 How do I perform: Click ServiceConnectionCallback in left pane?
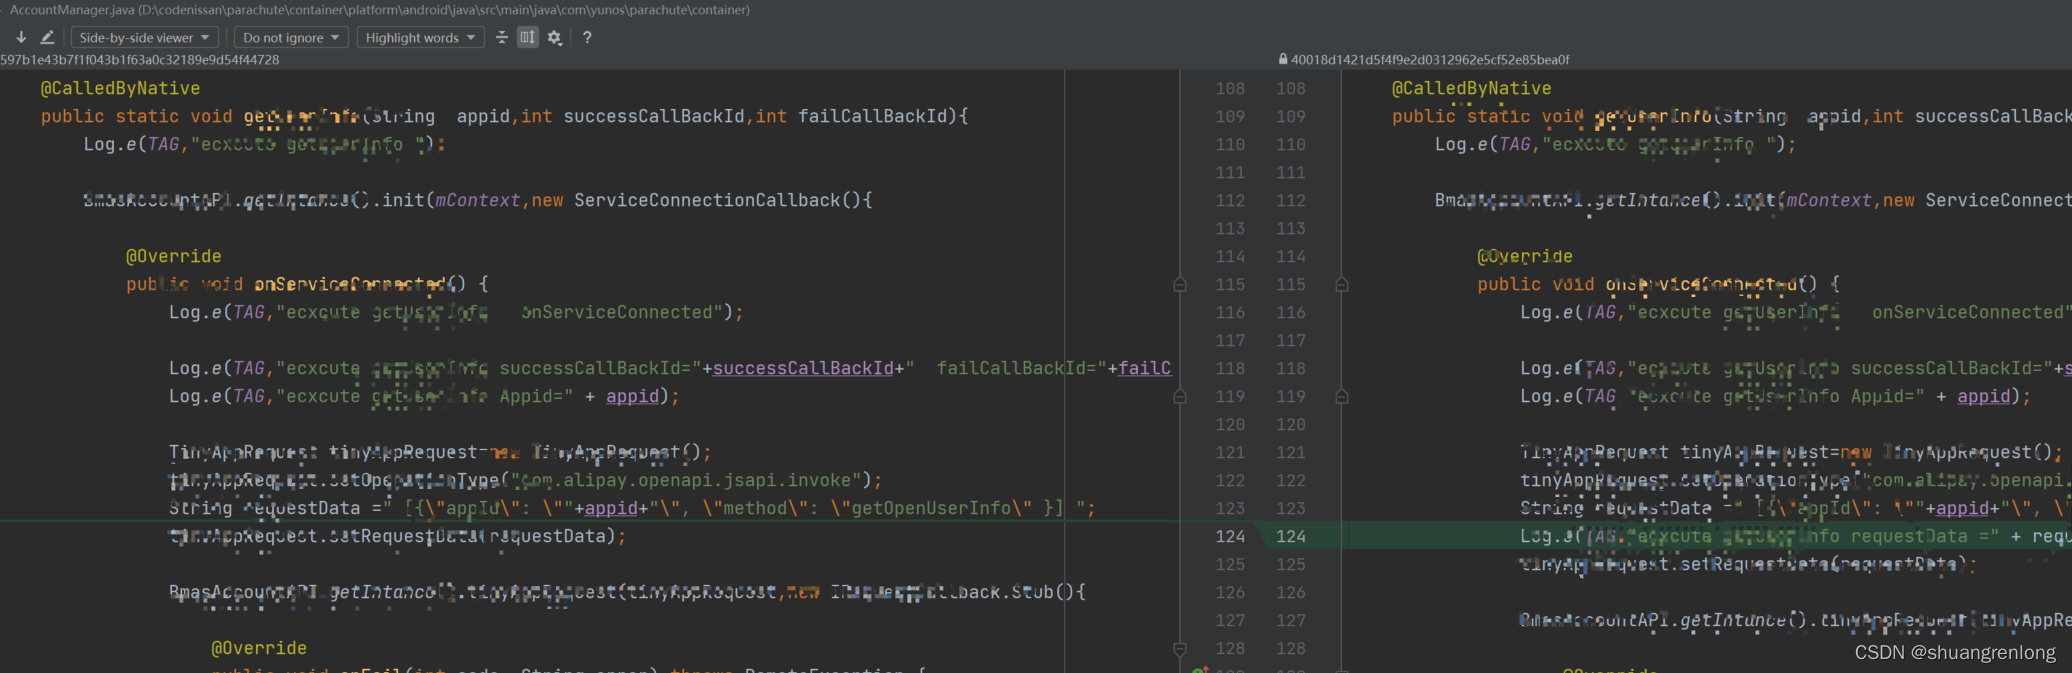tap(707, 200)
